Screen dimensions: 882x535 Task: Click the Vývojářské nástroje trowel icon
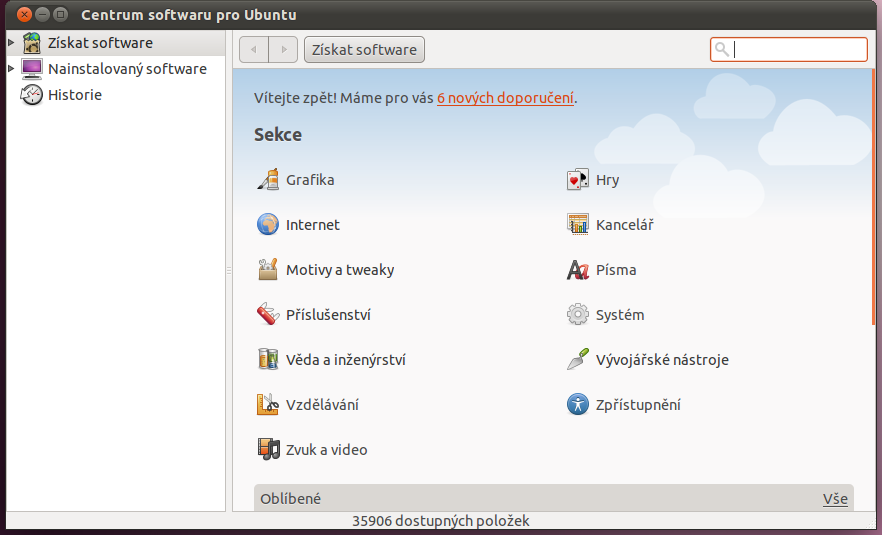tap(578, 359)
